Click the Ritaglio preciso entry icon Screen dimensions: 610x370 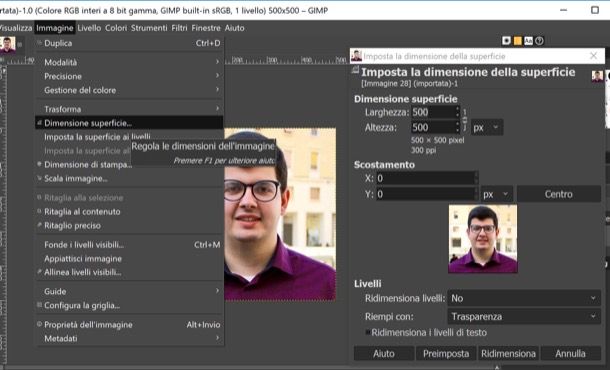[x=39, y=225]
